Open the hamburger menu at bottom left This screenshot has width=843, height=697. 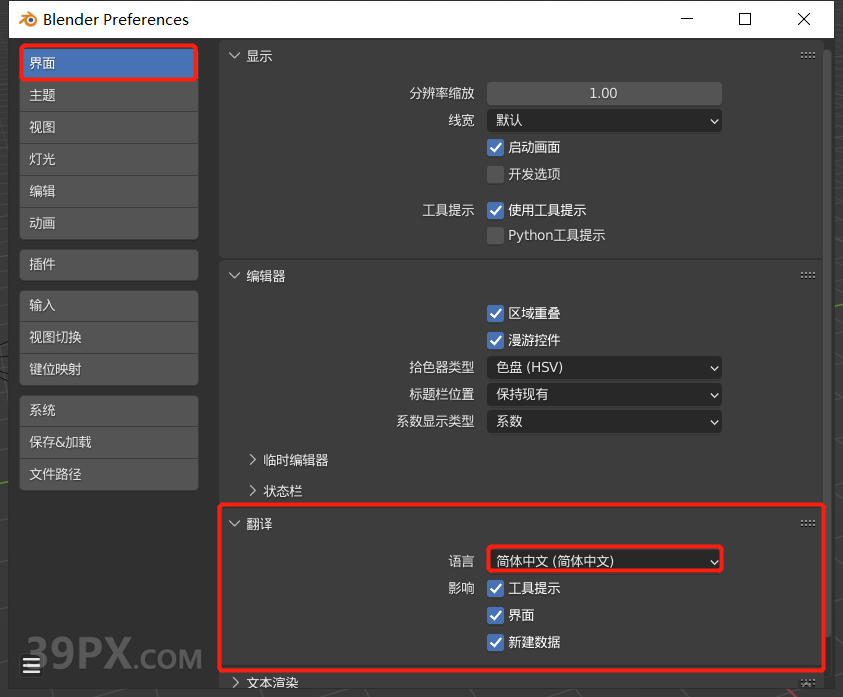(30, 664)
